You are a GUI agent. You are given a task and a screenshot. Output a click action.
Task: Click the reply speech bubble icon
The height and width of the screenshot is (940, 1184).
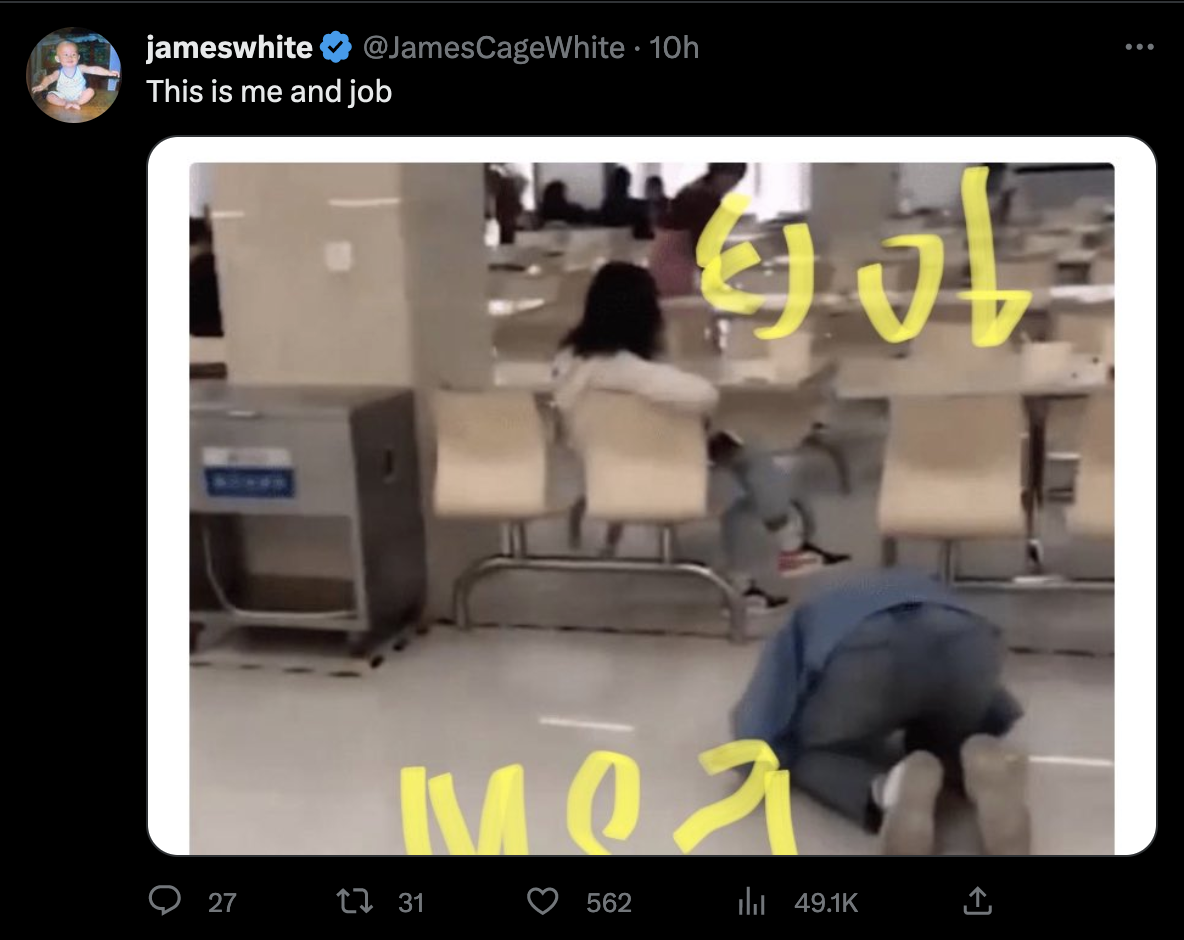click(x=165, y=901)
